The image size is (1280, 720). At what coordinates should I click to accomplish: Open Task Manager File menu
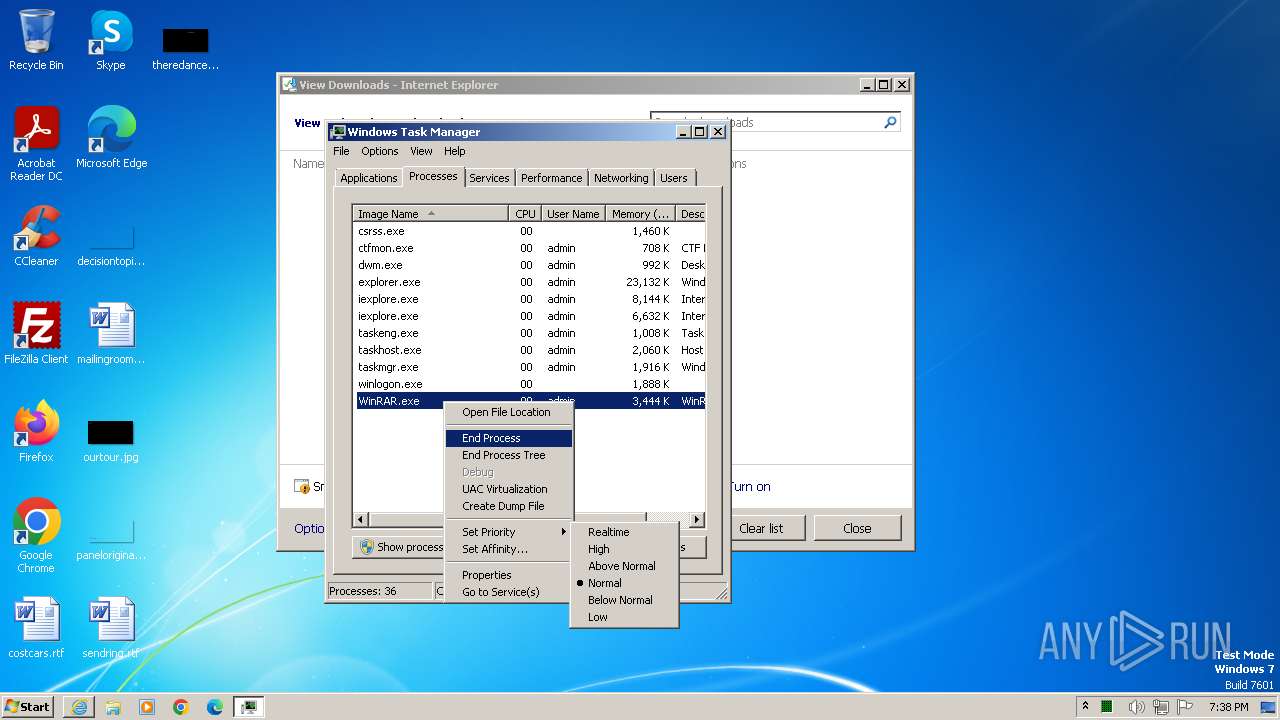coord(341,151)
